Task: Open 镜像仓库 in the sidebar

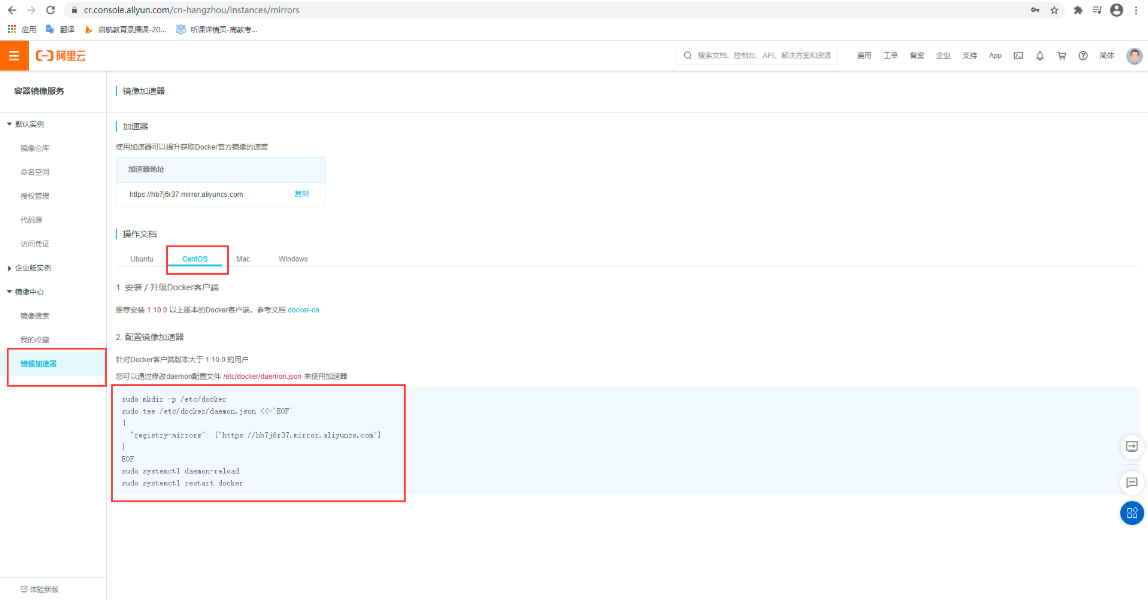Action: (x=35, y=149)
